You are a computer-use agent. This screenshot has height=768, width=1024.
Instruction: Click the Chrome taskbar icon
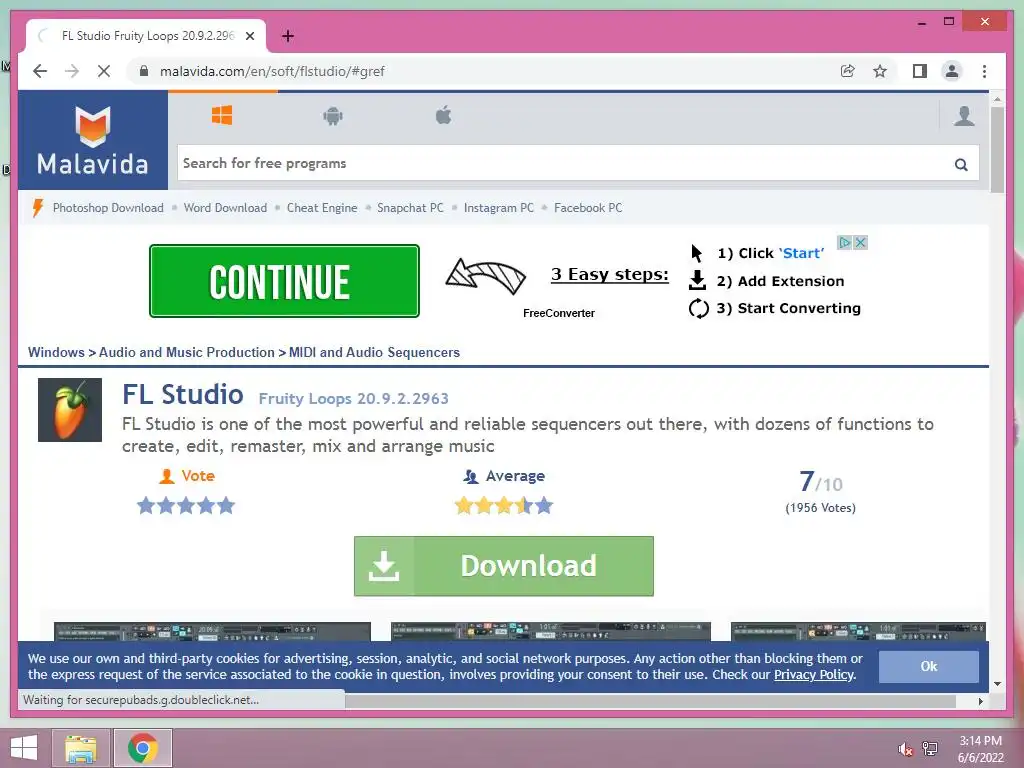coord(143,748)
